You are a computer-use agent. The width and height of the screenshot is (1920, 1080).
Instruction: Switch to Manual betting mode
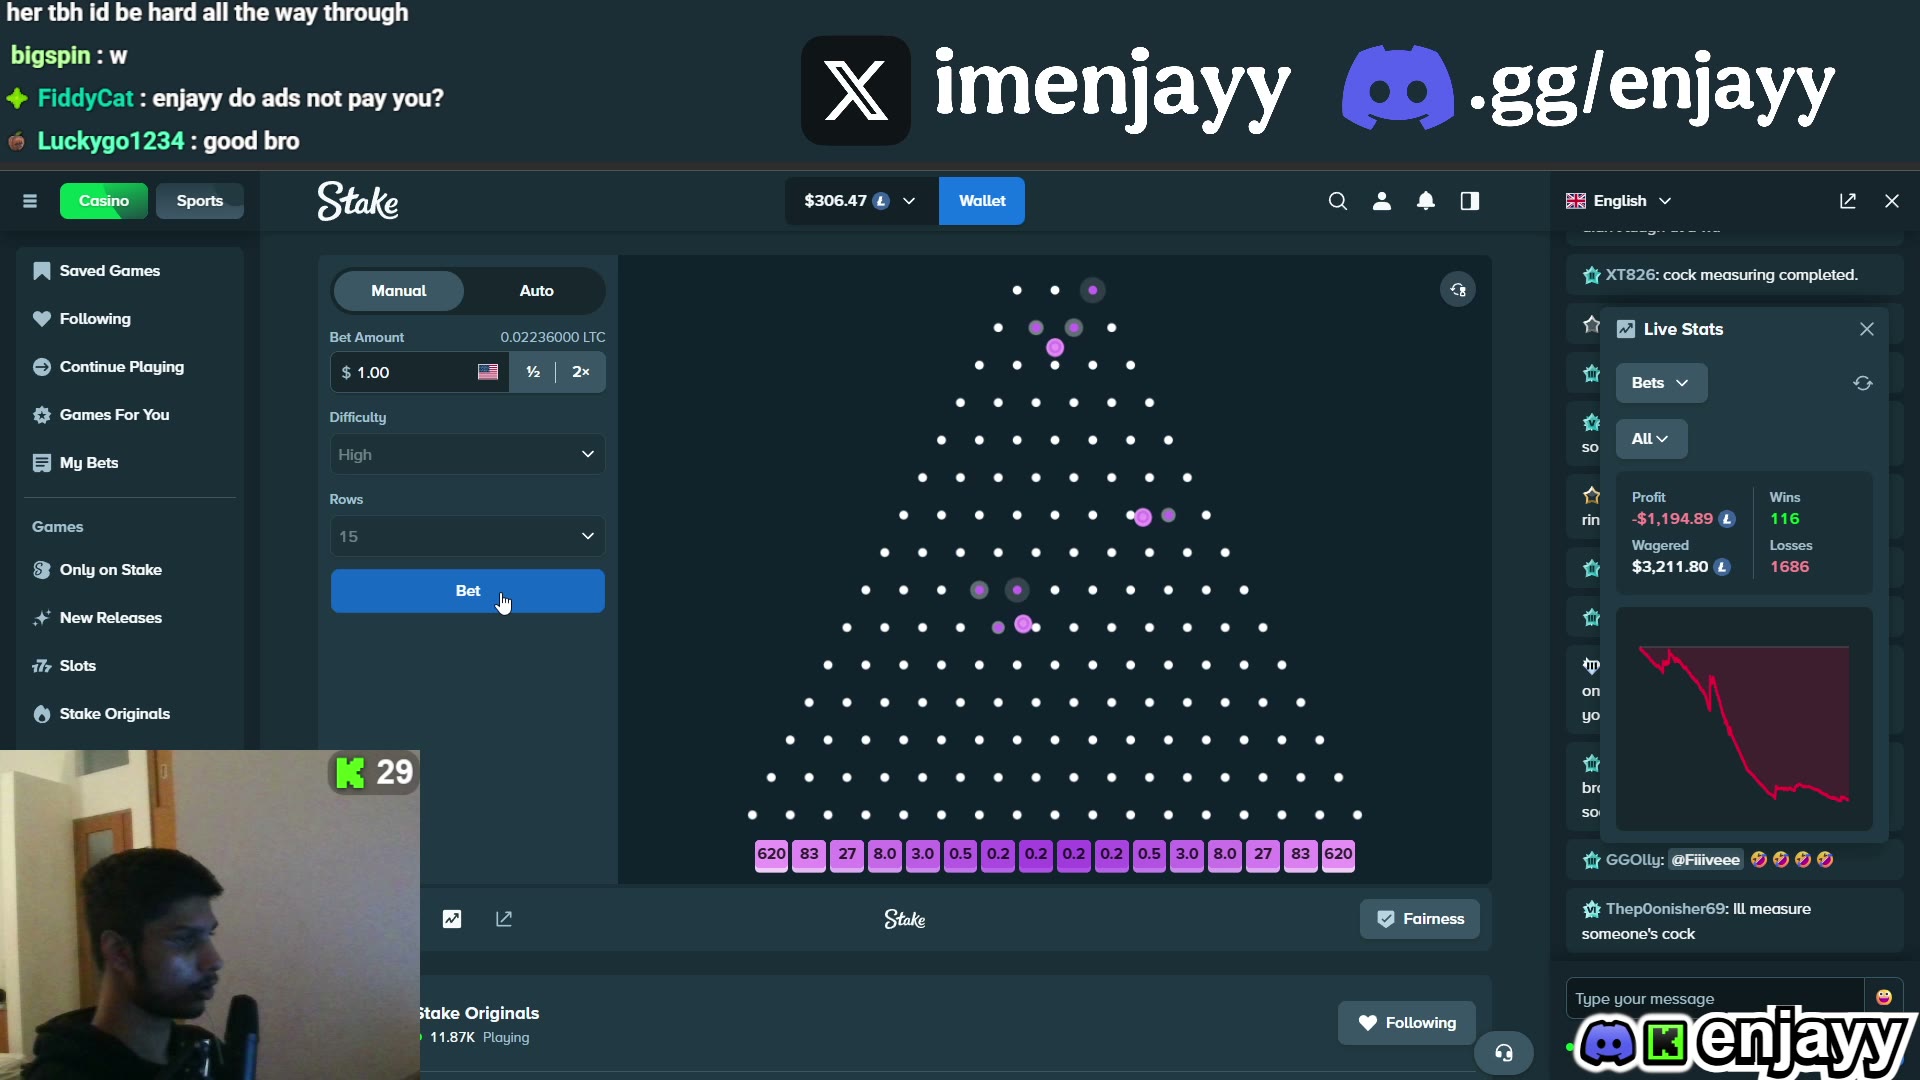click(x=398, y=291)
